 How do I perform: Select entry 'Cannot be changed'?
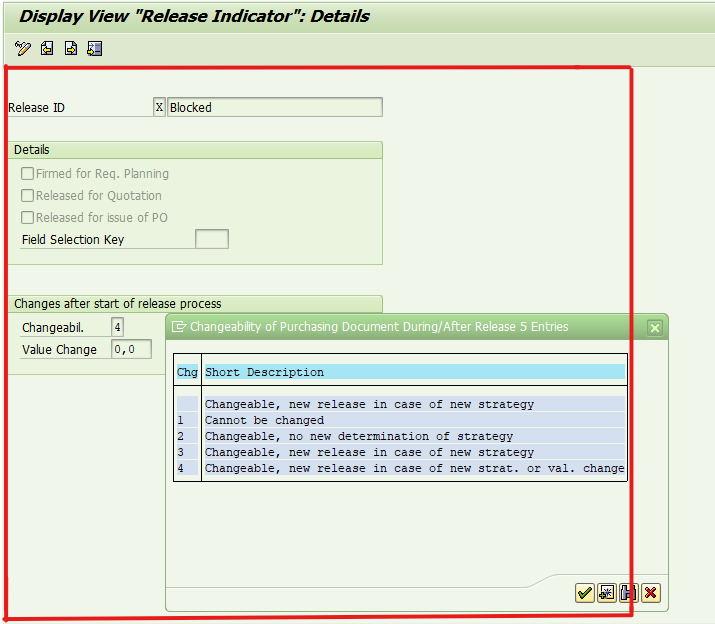(x=265, y=421)
